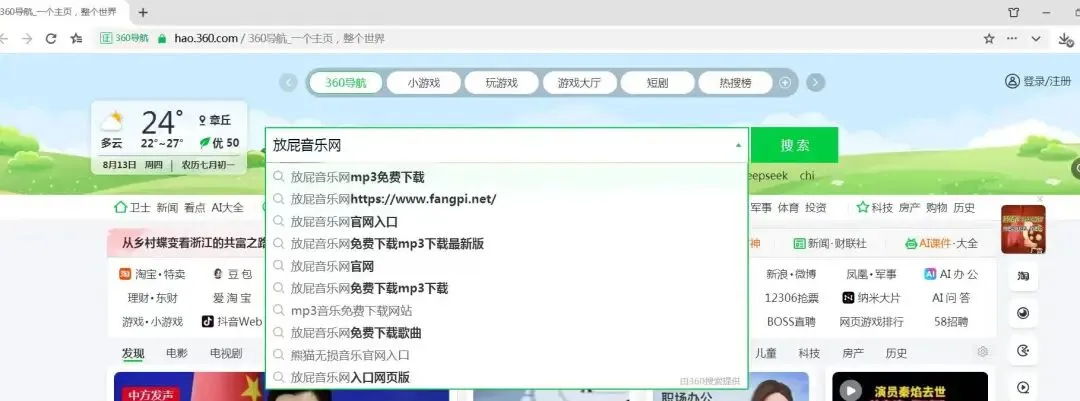The image size is (1080, 401).
Task: Select the 360导航 tab pill
Action: (x=346, y=83)
